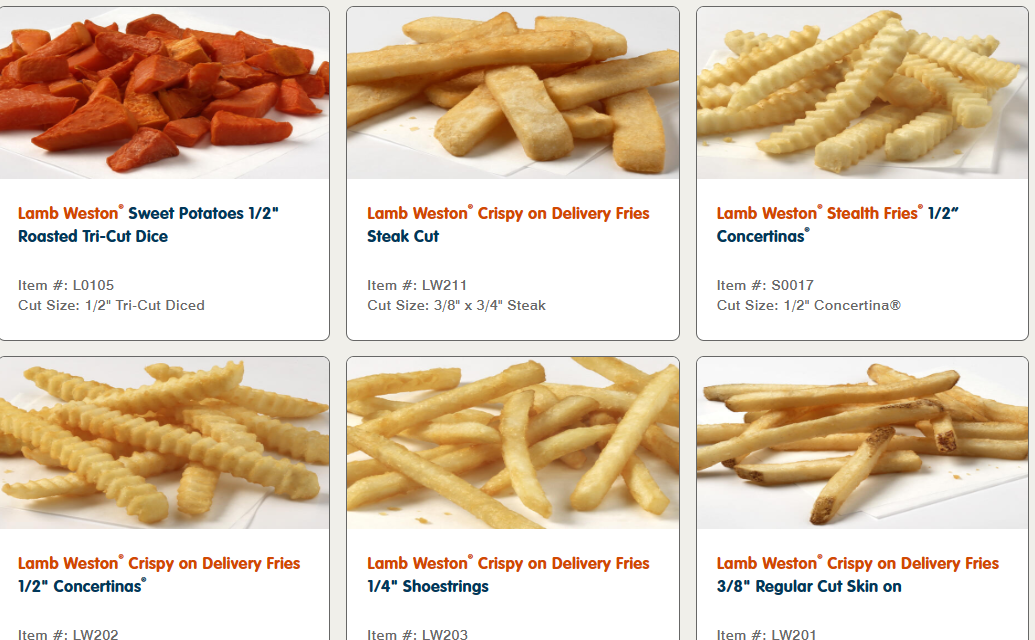Open the Sweet Potatoes 1/2" Roasted Tri-Cut Dice title
Viewport: 1035px width, 640px height.
point(149,224)
